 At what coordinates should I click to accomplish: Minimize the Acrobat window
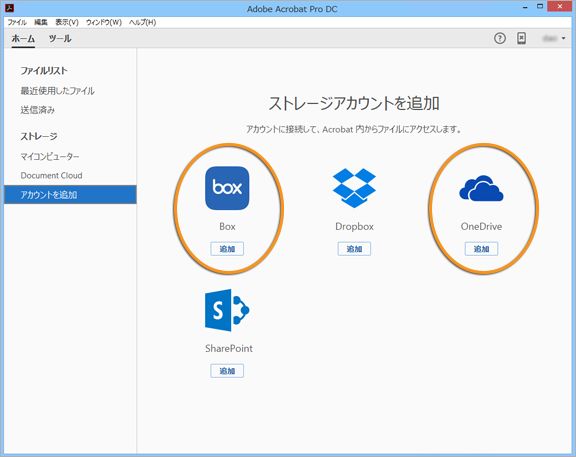click(x=525, y=7)
